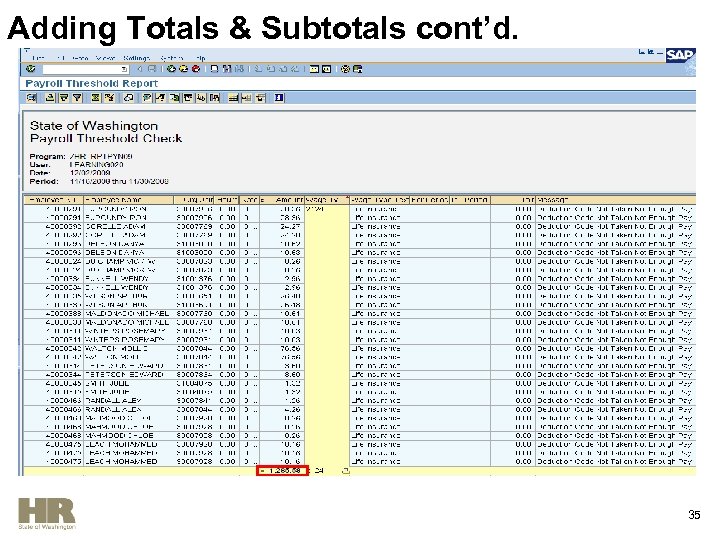Image resolution: width=720 pixels, height=540 pixels.
Task: Click the Save icon in the standard toolbar
Action: point(152,69)
